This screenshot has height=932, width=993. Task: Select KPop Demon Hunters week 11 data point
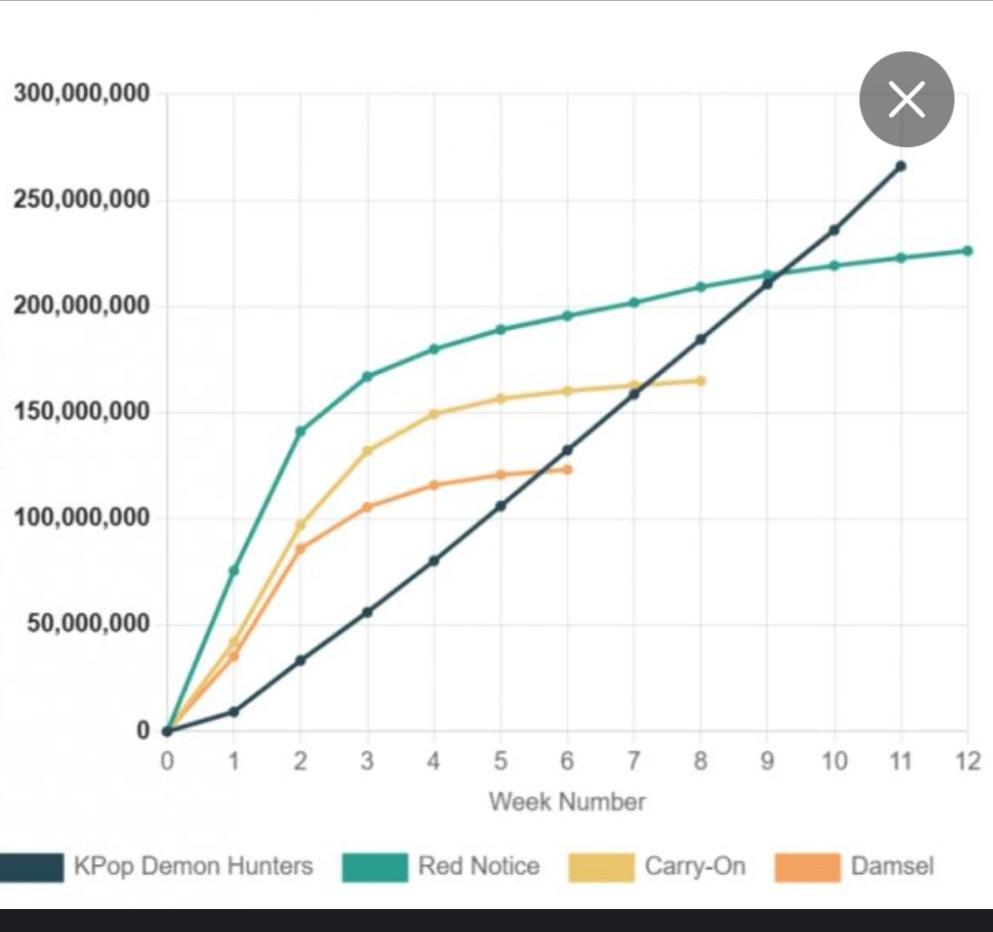[901, 166]
